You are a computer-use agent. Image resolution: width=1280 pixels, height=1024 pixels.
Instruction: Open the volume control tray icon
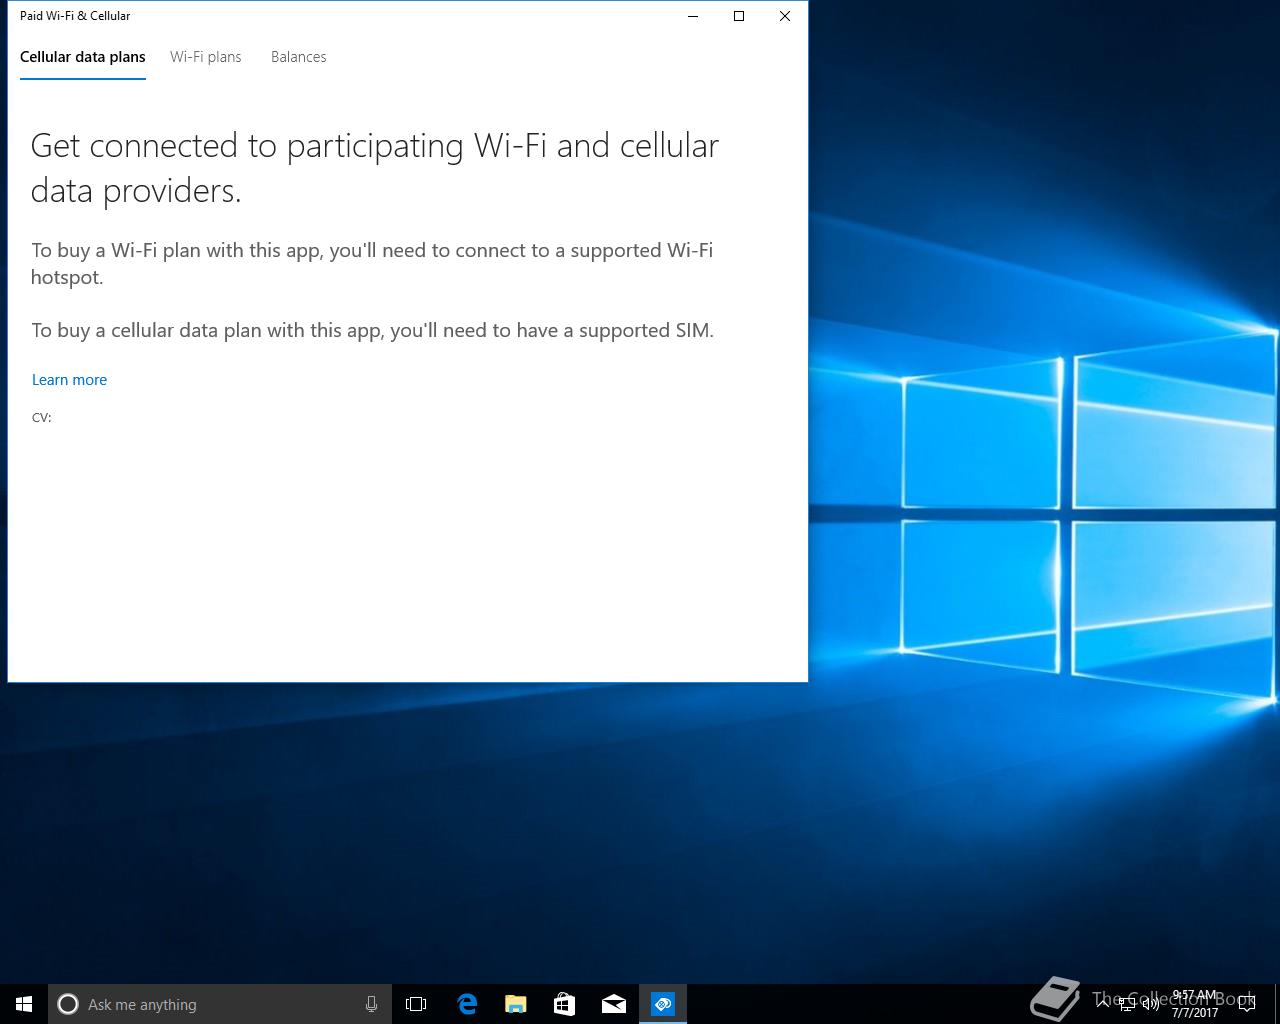coord(1151,1004)
